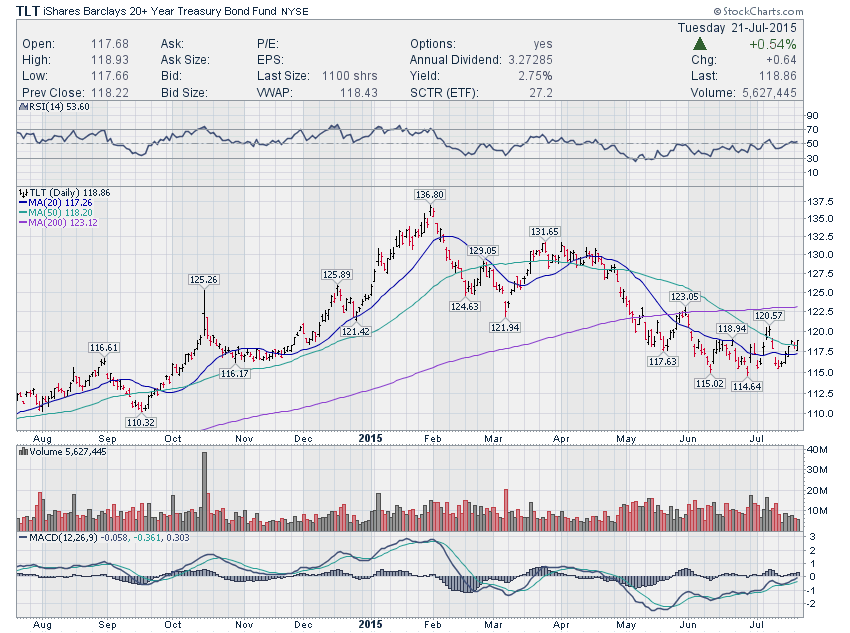
Task: Click the 40M volume axis label
Action: 817,449
